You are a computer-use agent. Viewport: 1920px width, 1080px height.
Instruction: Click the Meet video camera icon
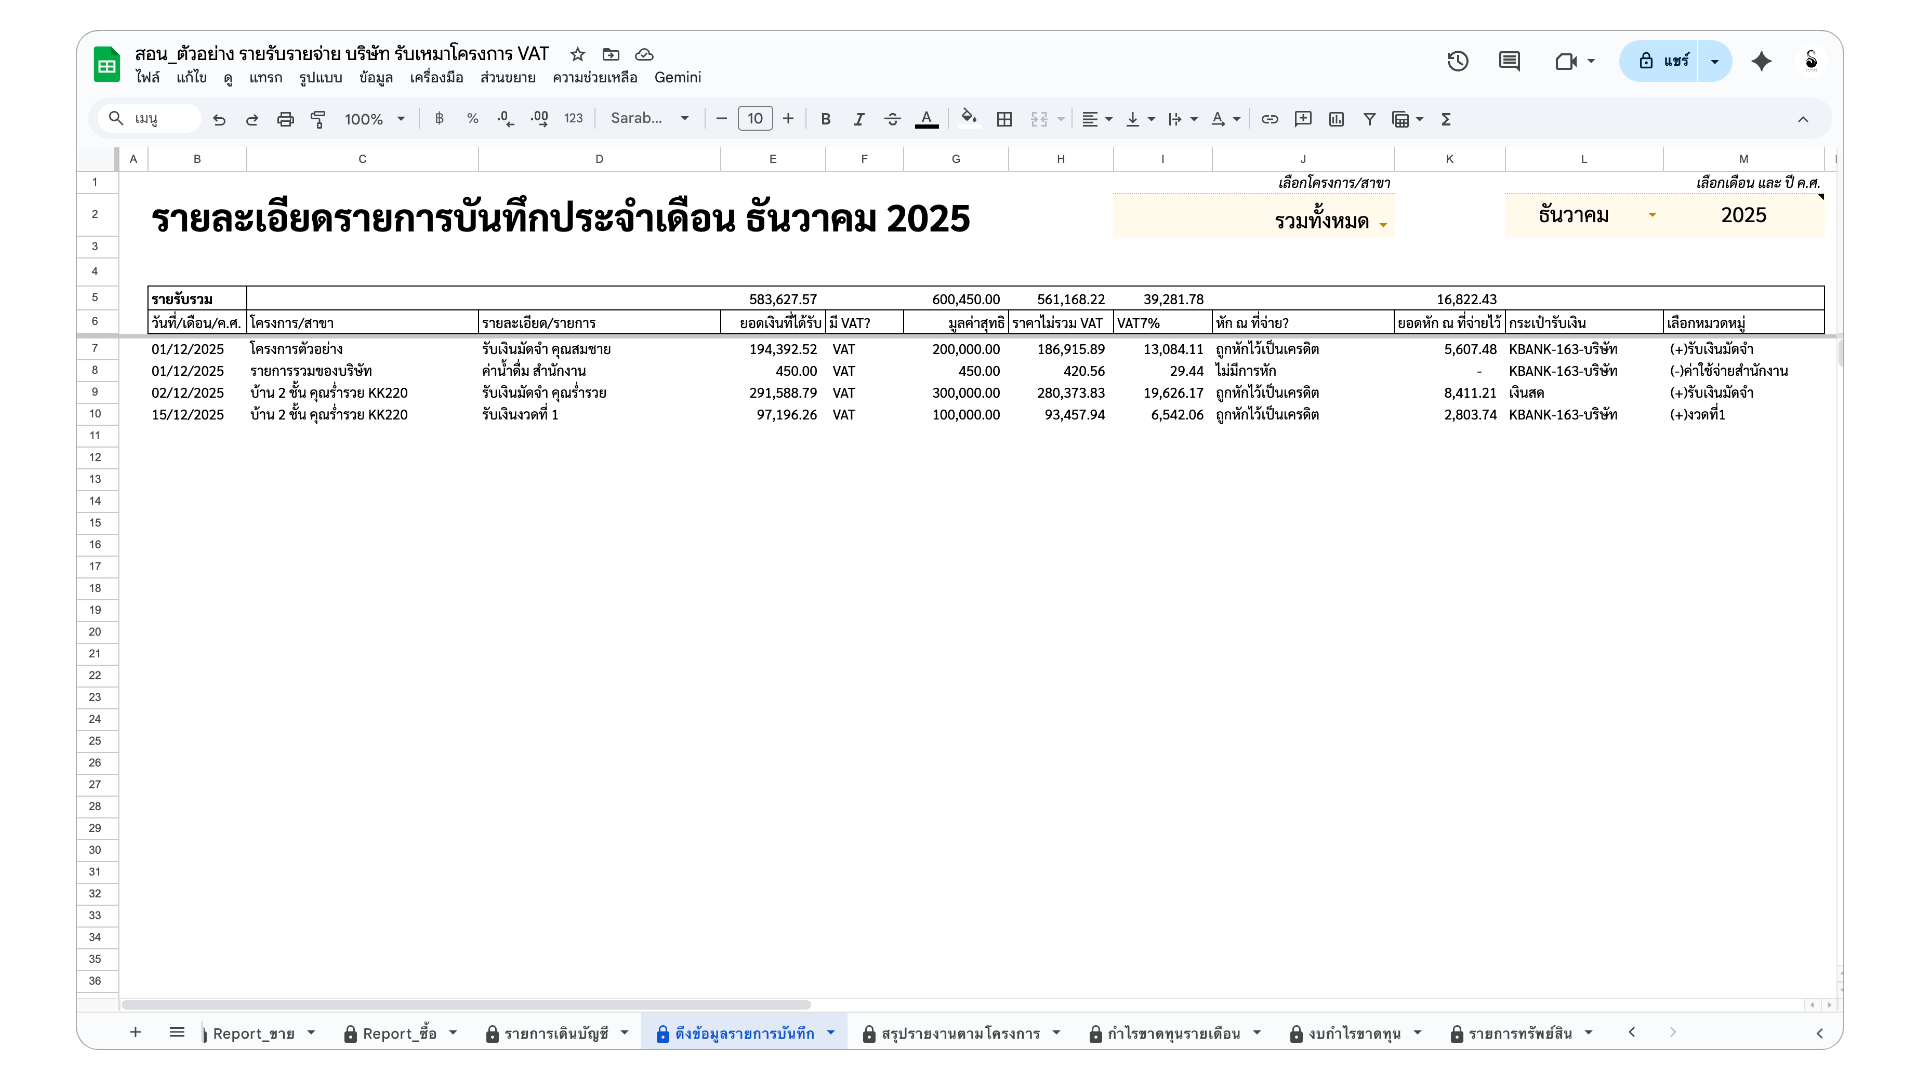(1566, 61)
